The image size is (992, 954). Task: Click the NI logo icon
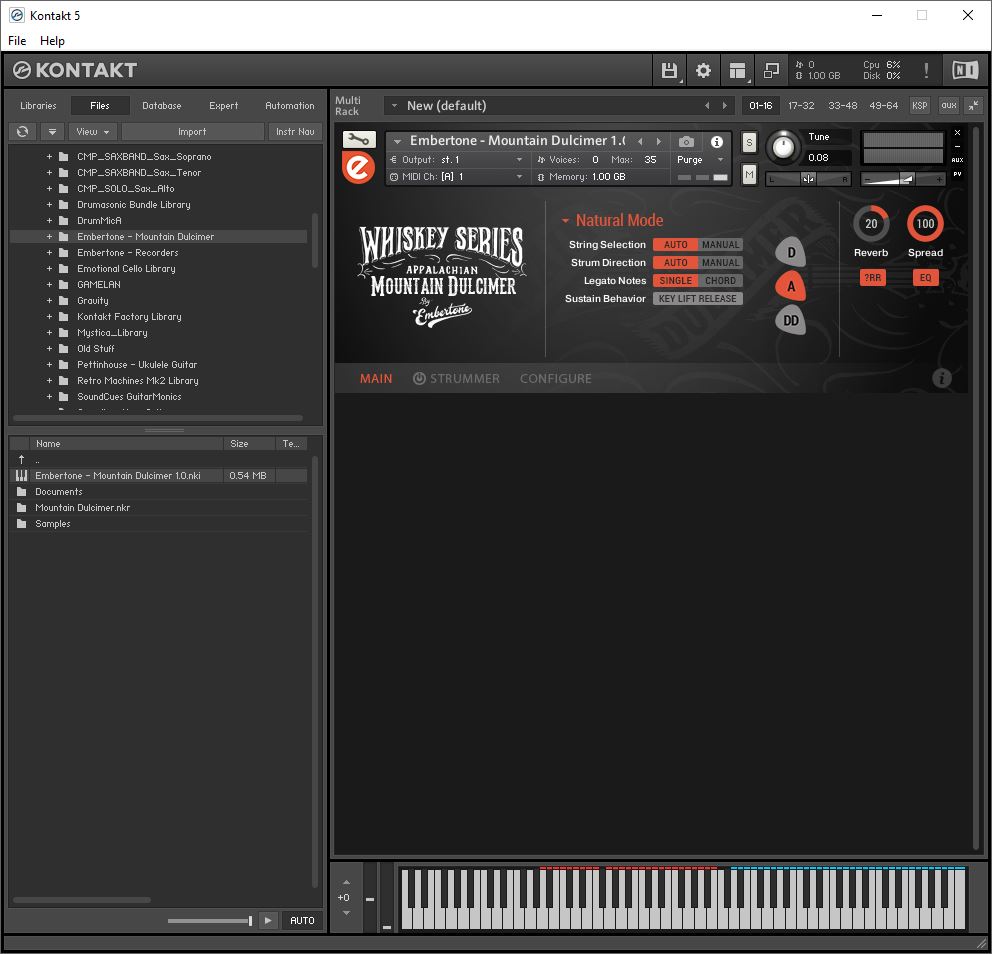[965, 70]
